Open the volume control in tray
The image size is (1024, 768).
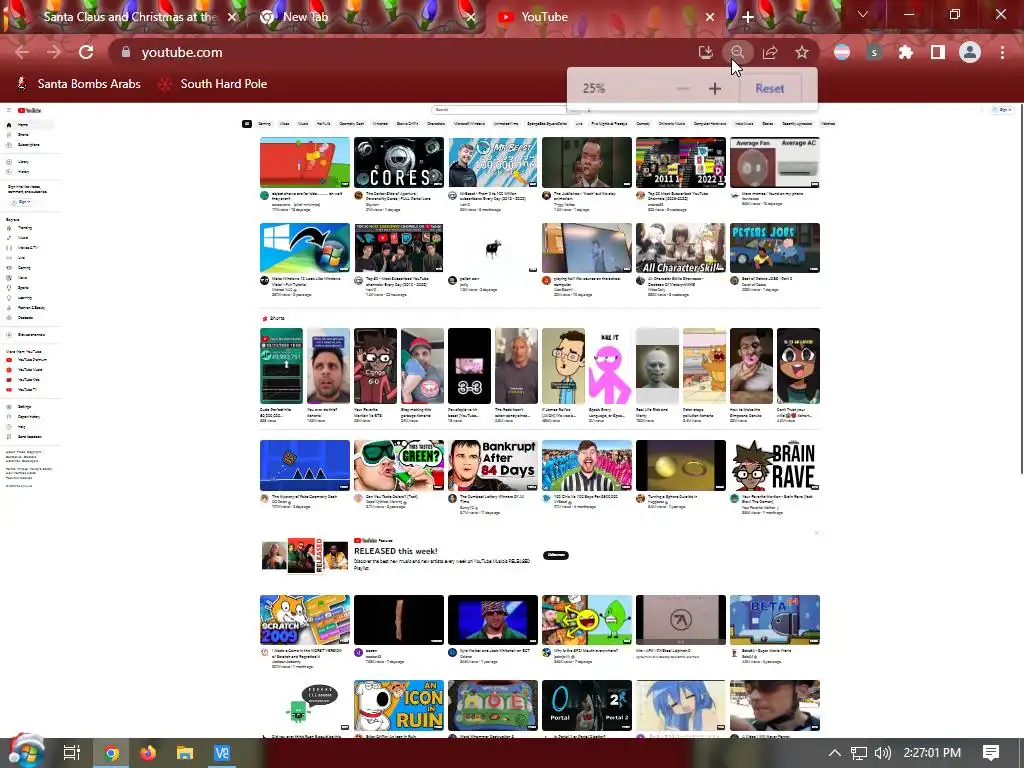click(x=883, y=753)
